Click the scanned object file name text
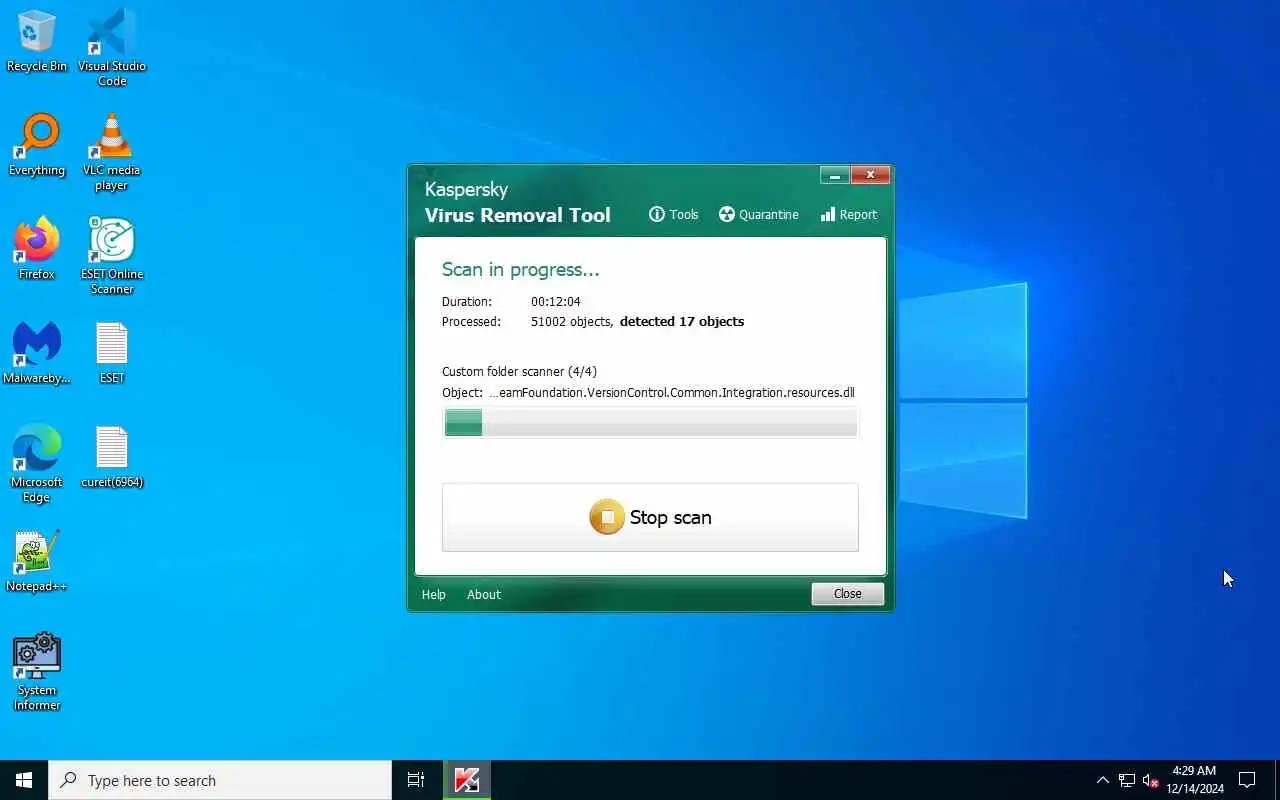Image resolution: width=1280 pixels, height=800 pixels. tap(671, 393)
